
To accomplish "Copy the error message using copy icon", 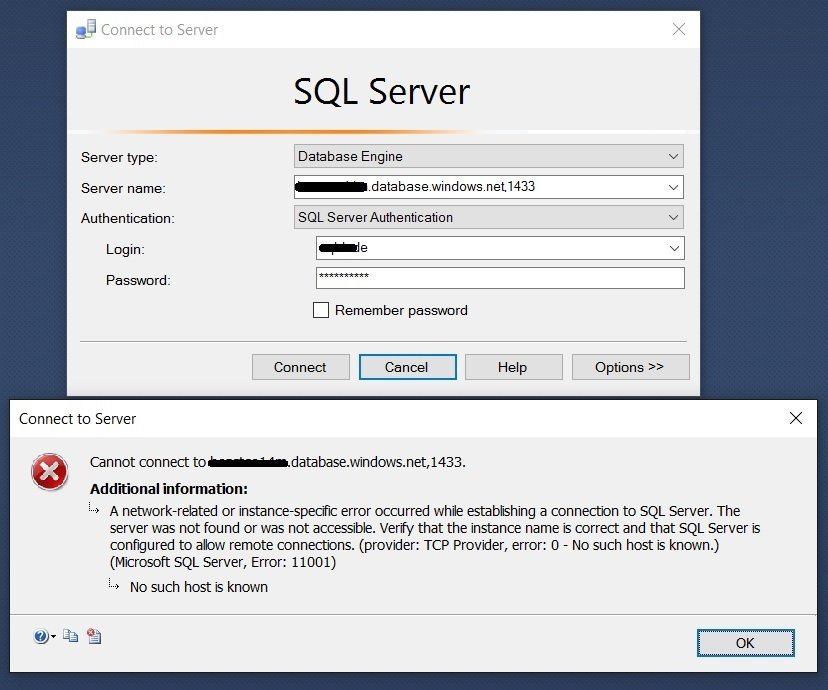I will 70,636.
